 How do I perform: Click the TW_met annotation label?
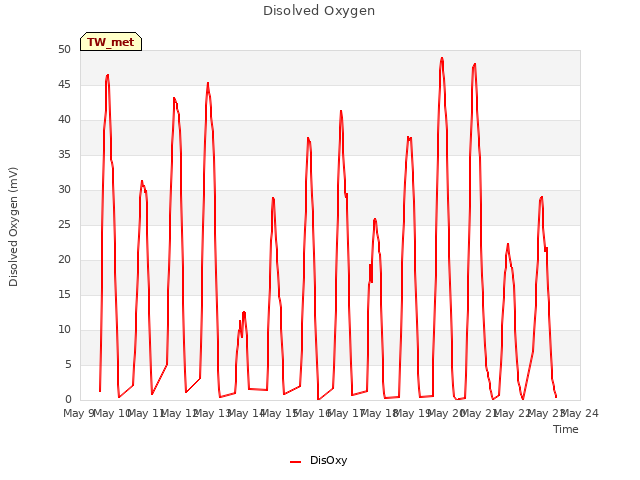111,42
